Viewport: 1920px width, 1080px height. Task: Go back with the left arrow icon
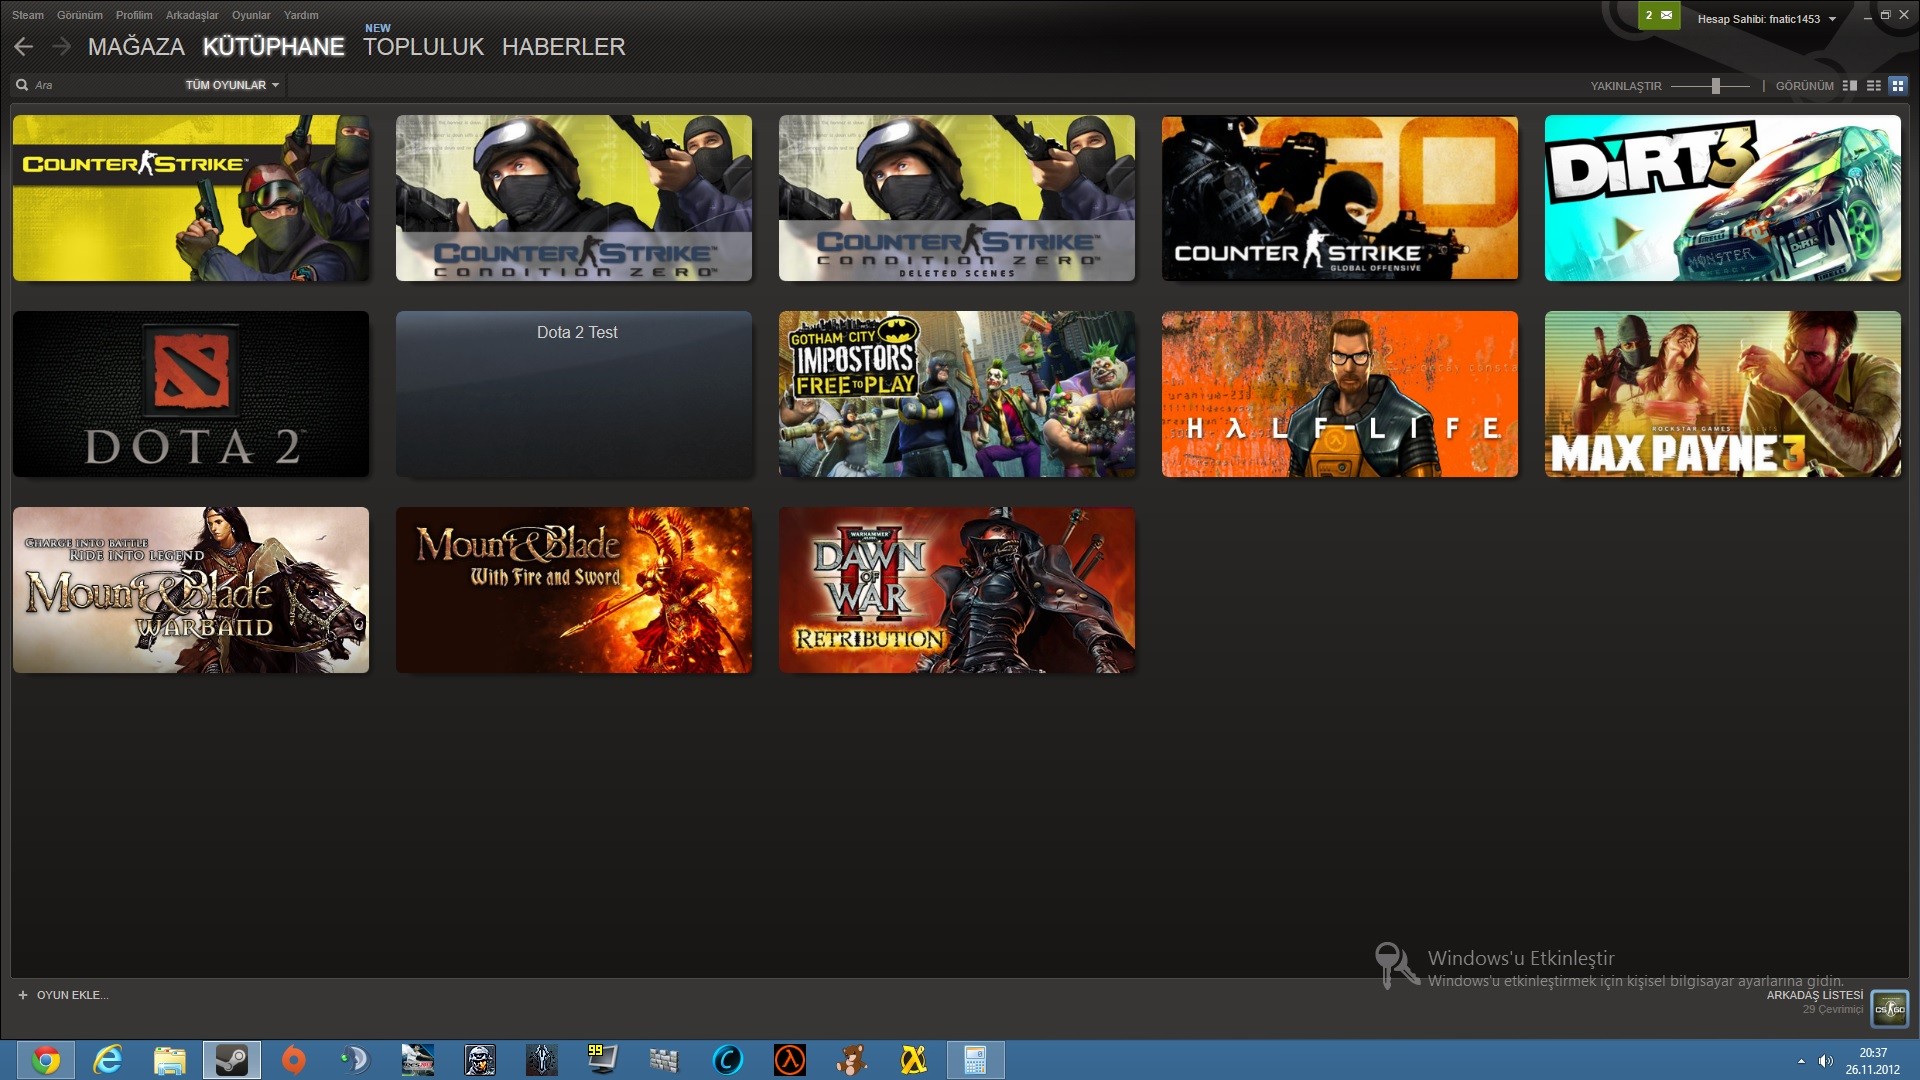point(24,46)
